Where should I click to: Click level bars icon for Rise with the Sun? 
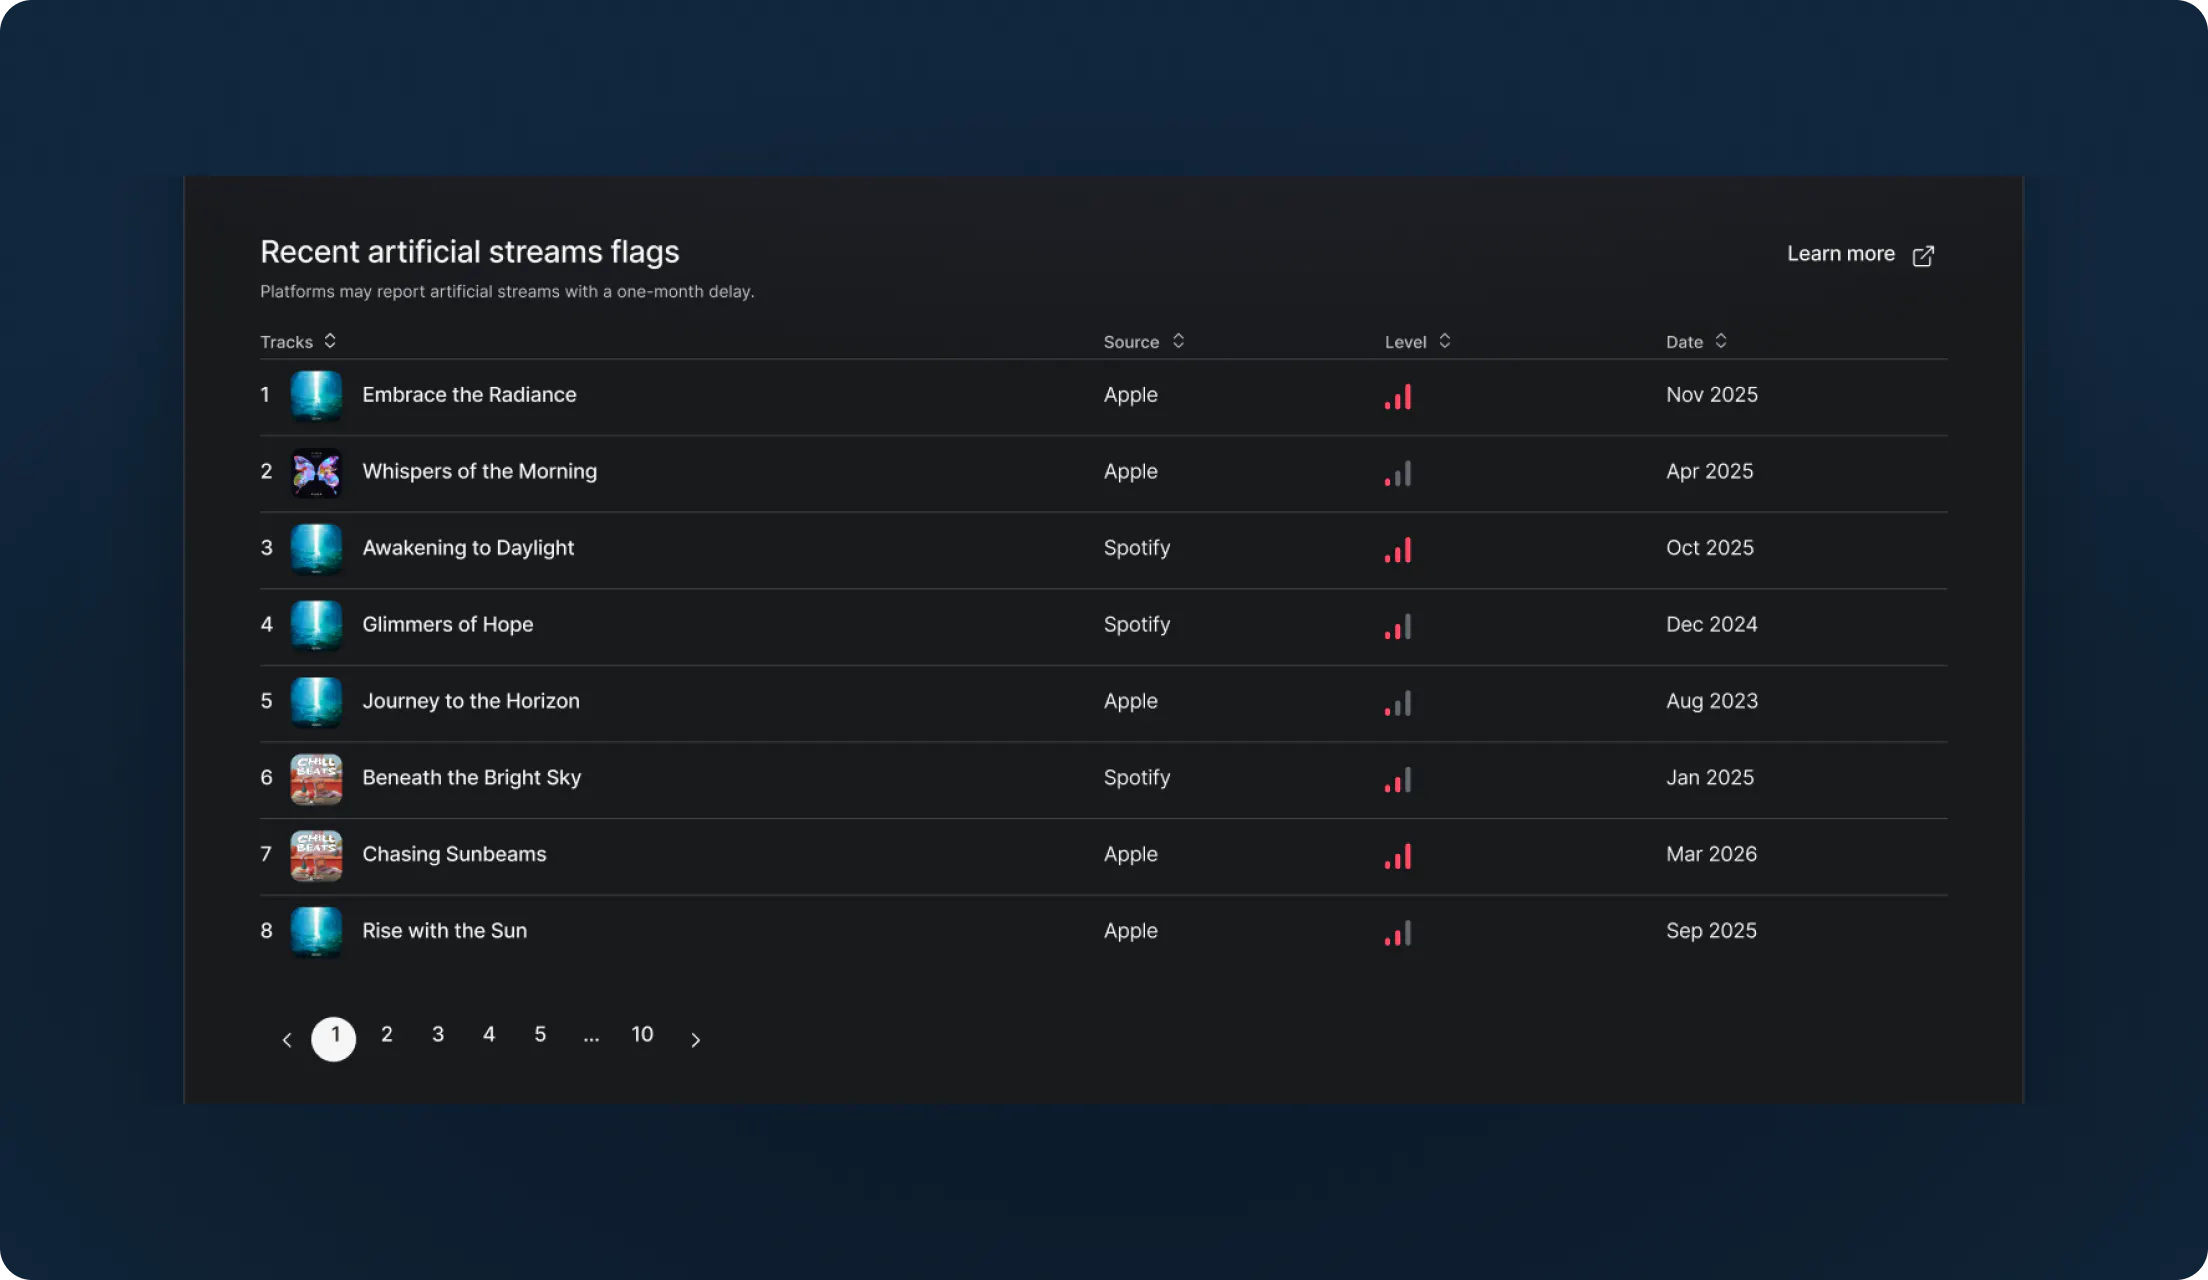click(1398, 933)
